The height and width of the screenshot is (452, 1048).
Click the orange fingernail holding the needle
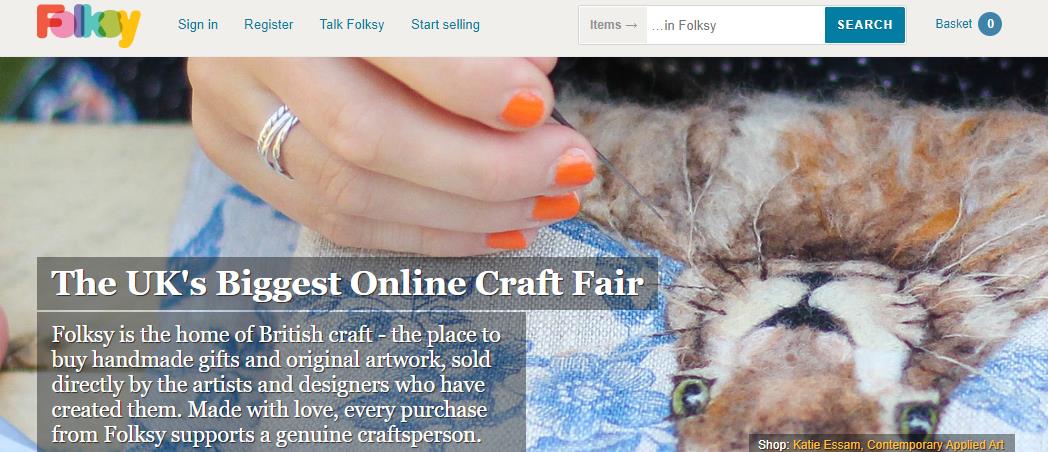(523, 109)
